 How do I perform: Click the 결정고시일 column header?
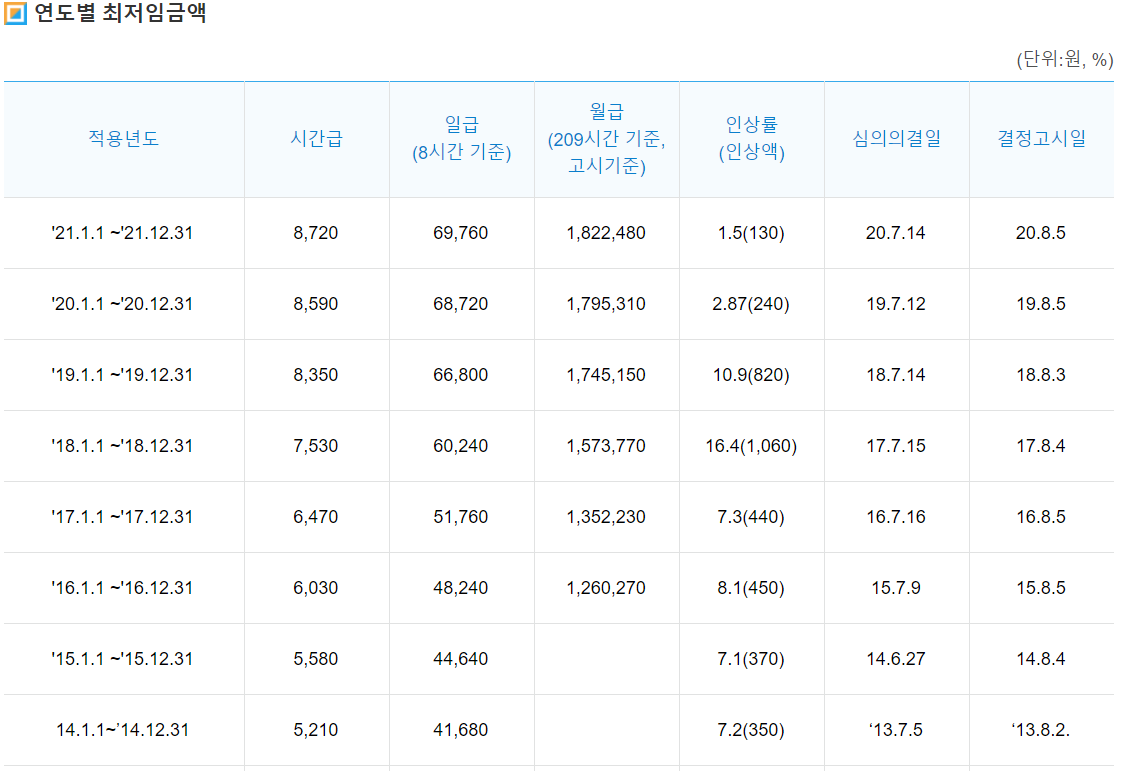(x=1041, y=138)
